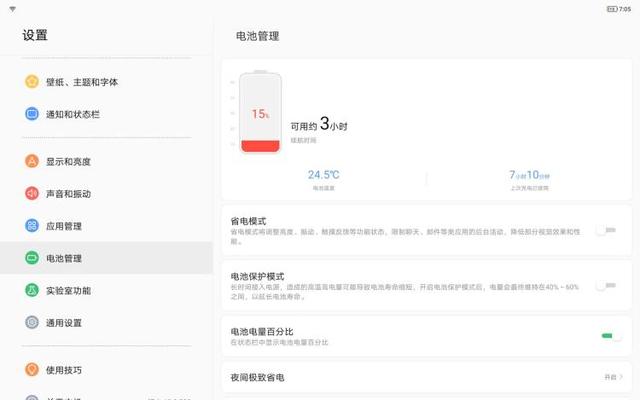Click the notification and status bar icon

(32, 114)
